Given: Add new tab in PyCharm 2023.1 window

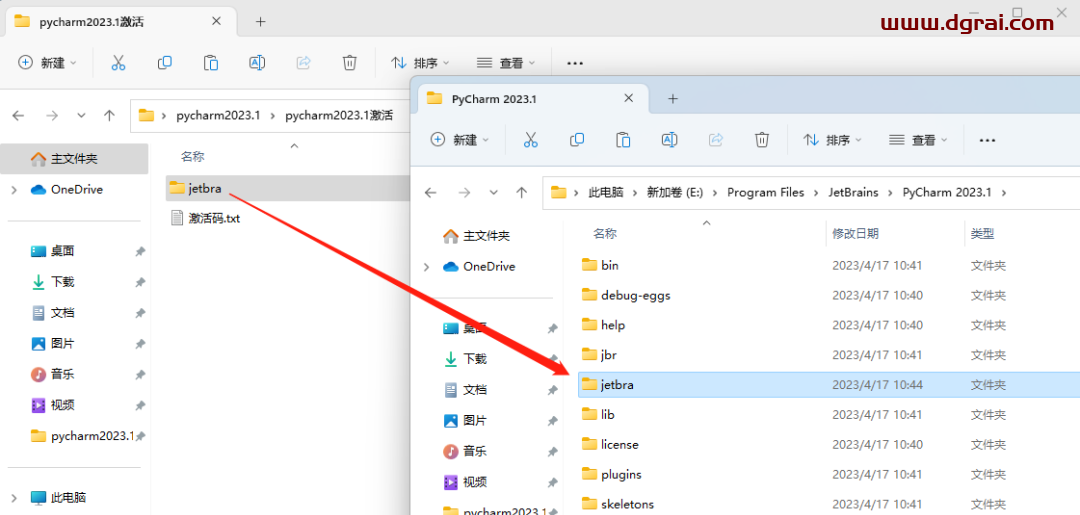Looking at the screenshot, I should [x=673, y=99].
